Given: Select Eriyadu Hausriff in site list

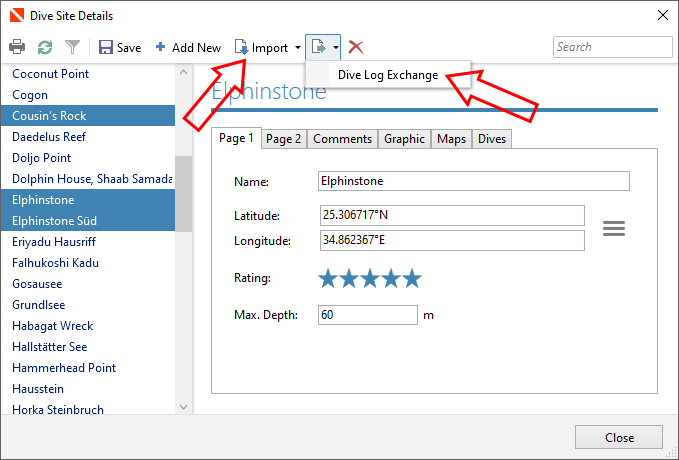Looking at the screenshot, I should click(x=88, y=242).
